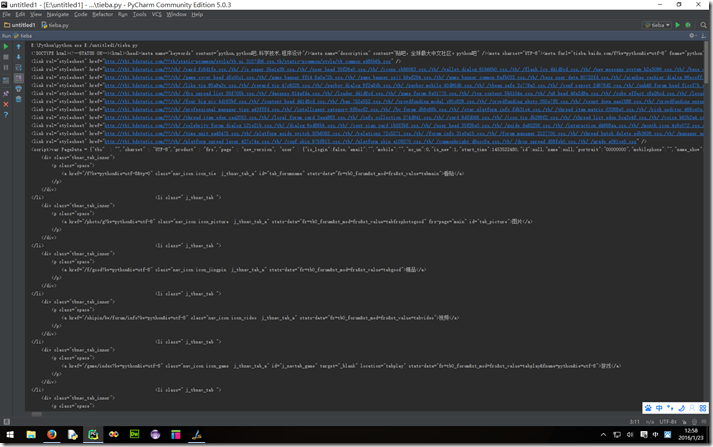Clear all console output with trash icon
The image size is (713, 447).
pos(19,99)
